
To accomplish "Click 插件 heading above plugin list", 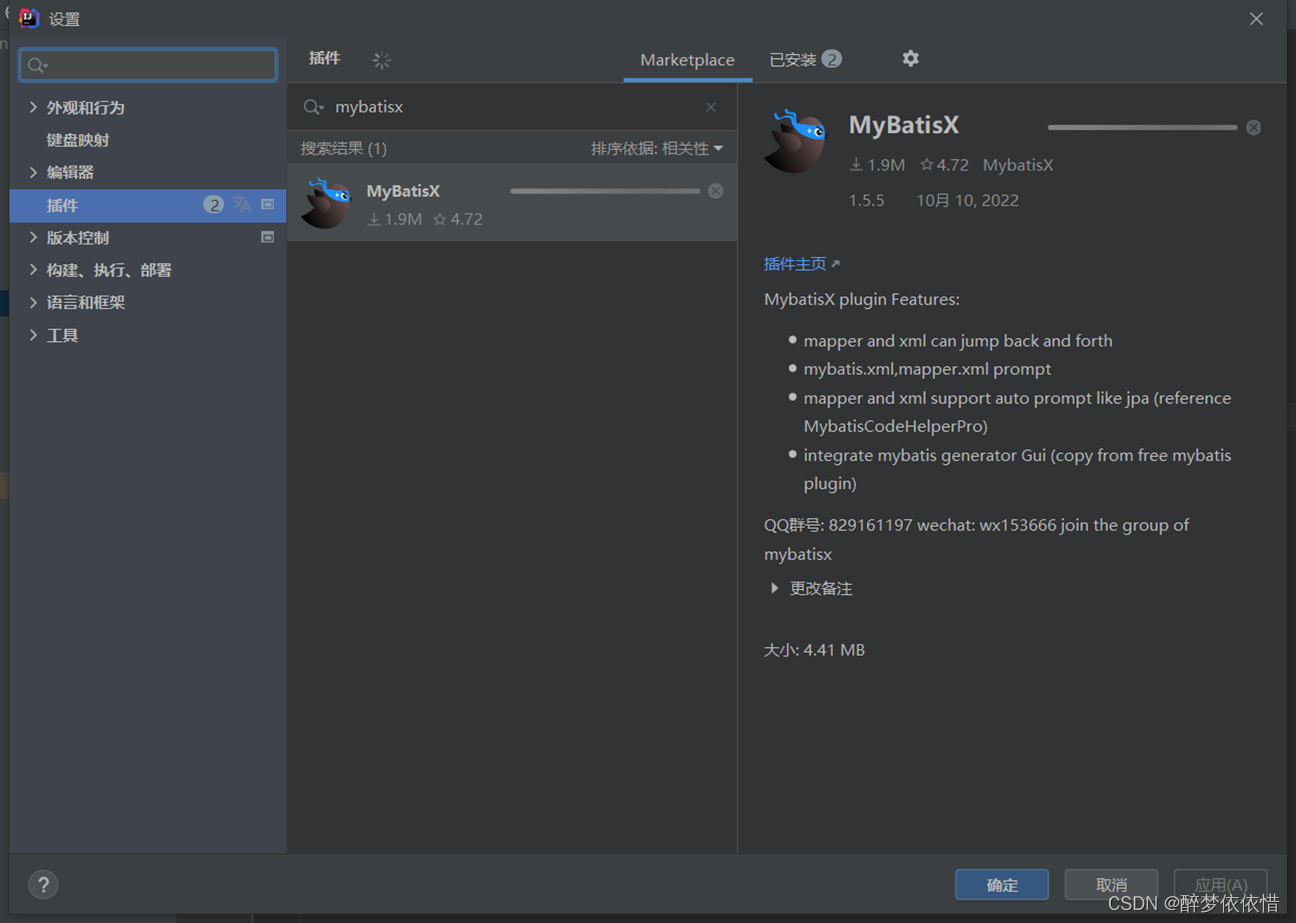I will [x=325, y=58].
